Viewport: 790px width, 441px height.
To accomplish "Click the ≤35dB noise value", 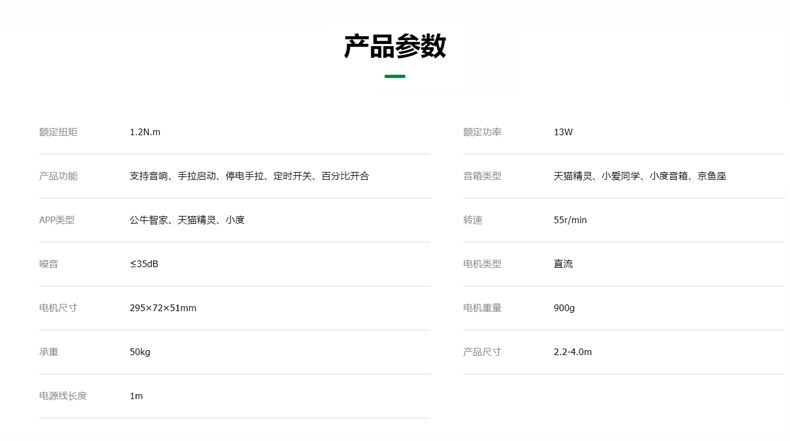I will pos(144,264).
